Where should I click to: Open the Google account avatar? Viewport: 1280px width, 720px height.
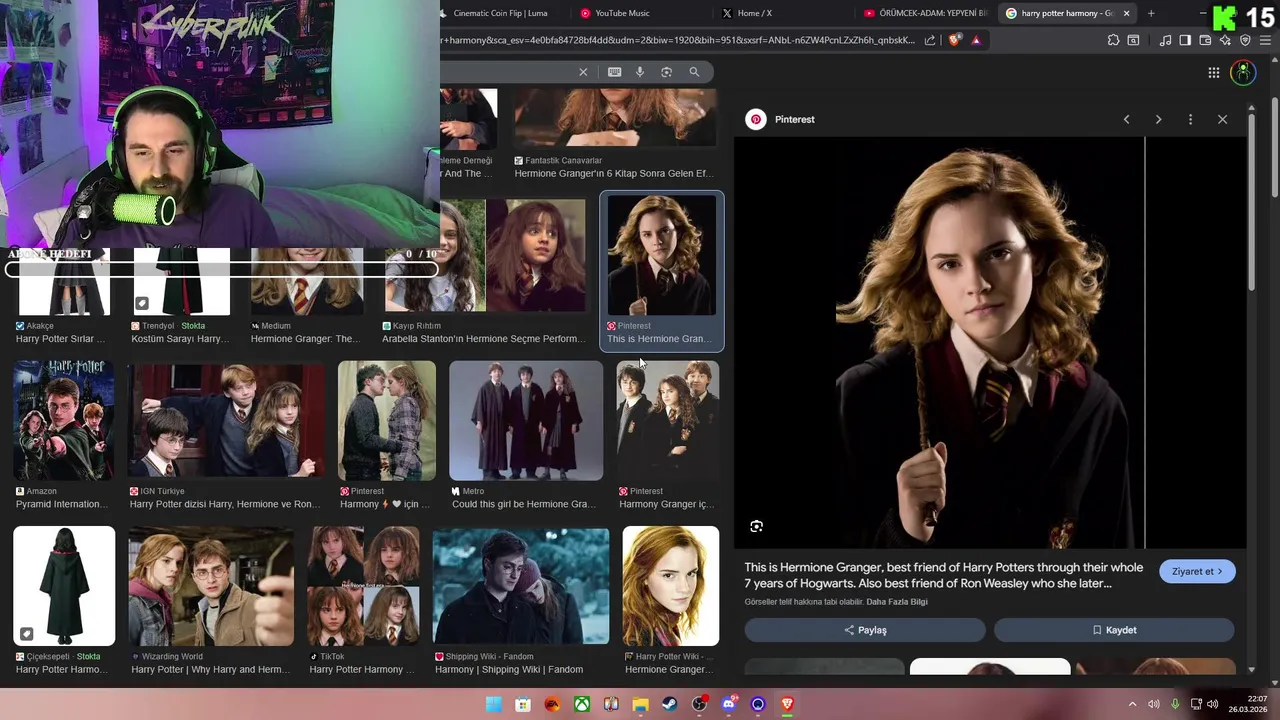[1243, 72]
